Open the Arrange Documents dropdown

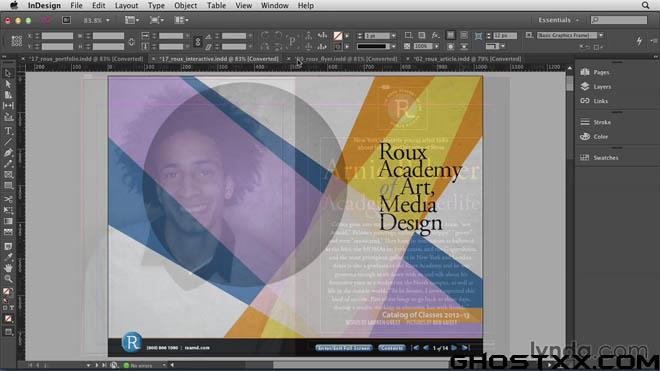click(x=181, y=20)
